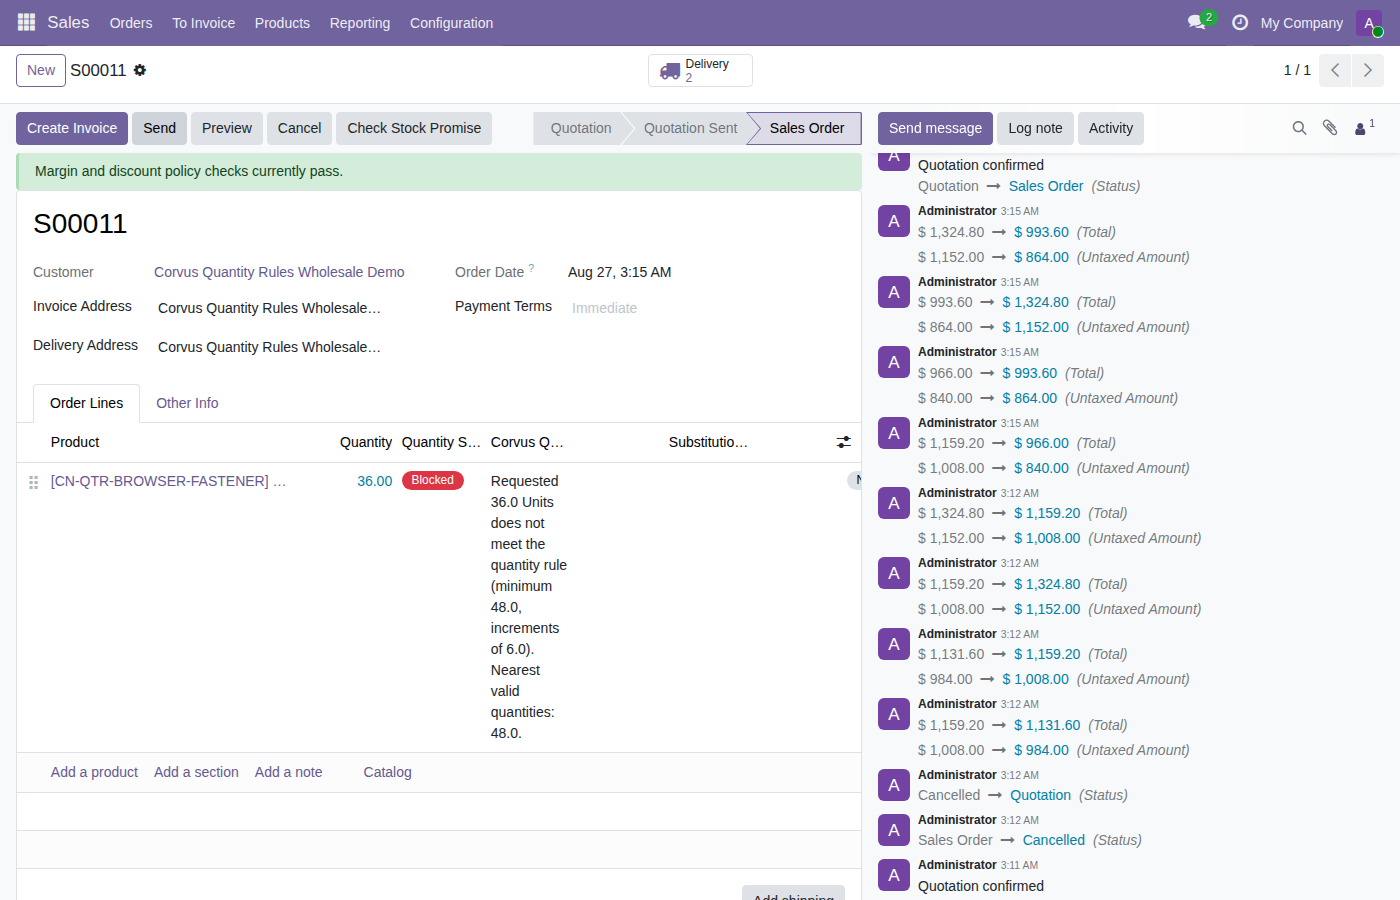1400x900 pixels.
Task: Go to the previous record arrow
Action: (x=1335, y=70)
